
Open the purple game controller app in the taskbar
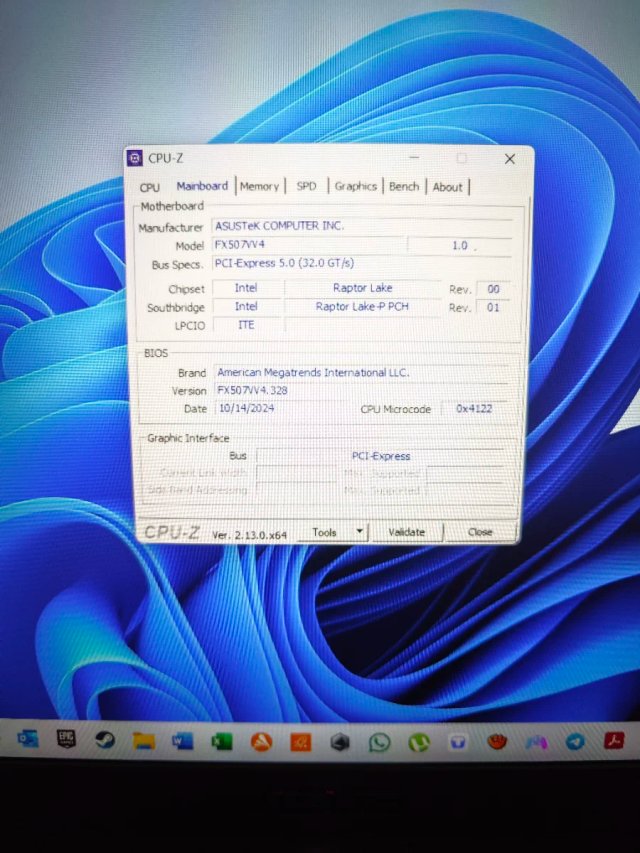click(536, 741)
